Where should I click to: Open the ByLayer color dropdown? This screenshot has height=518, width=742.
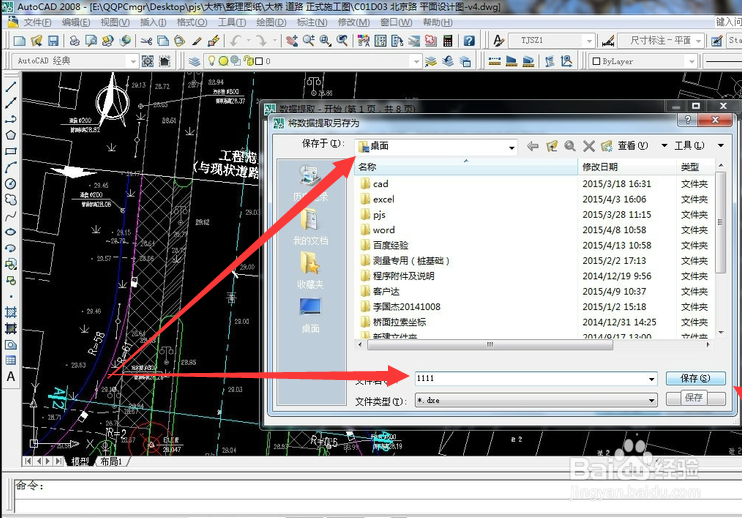[691, 61]
